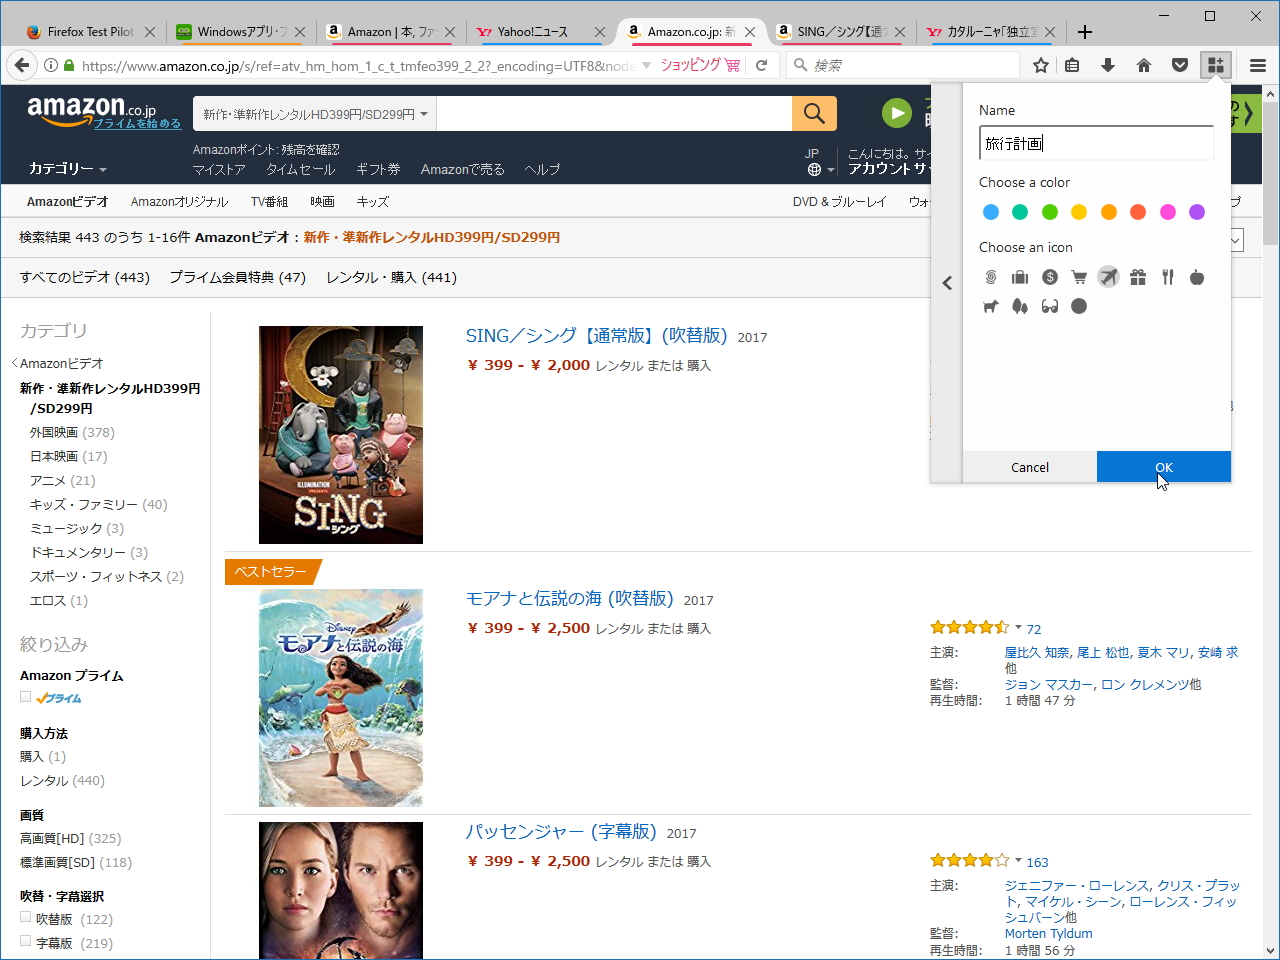This screenshot has height=960, width=1280.
Task: Switch to the SING/シング tab
Action: click(x=840, y=32)
